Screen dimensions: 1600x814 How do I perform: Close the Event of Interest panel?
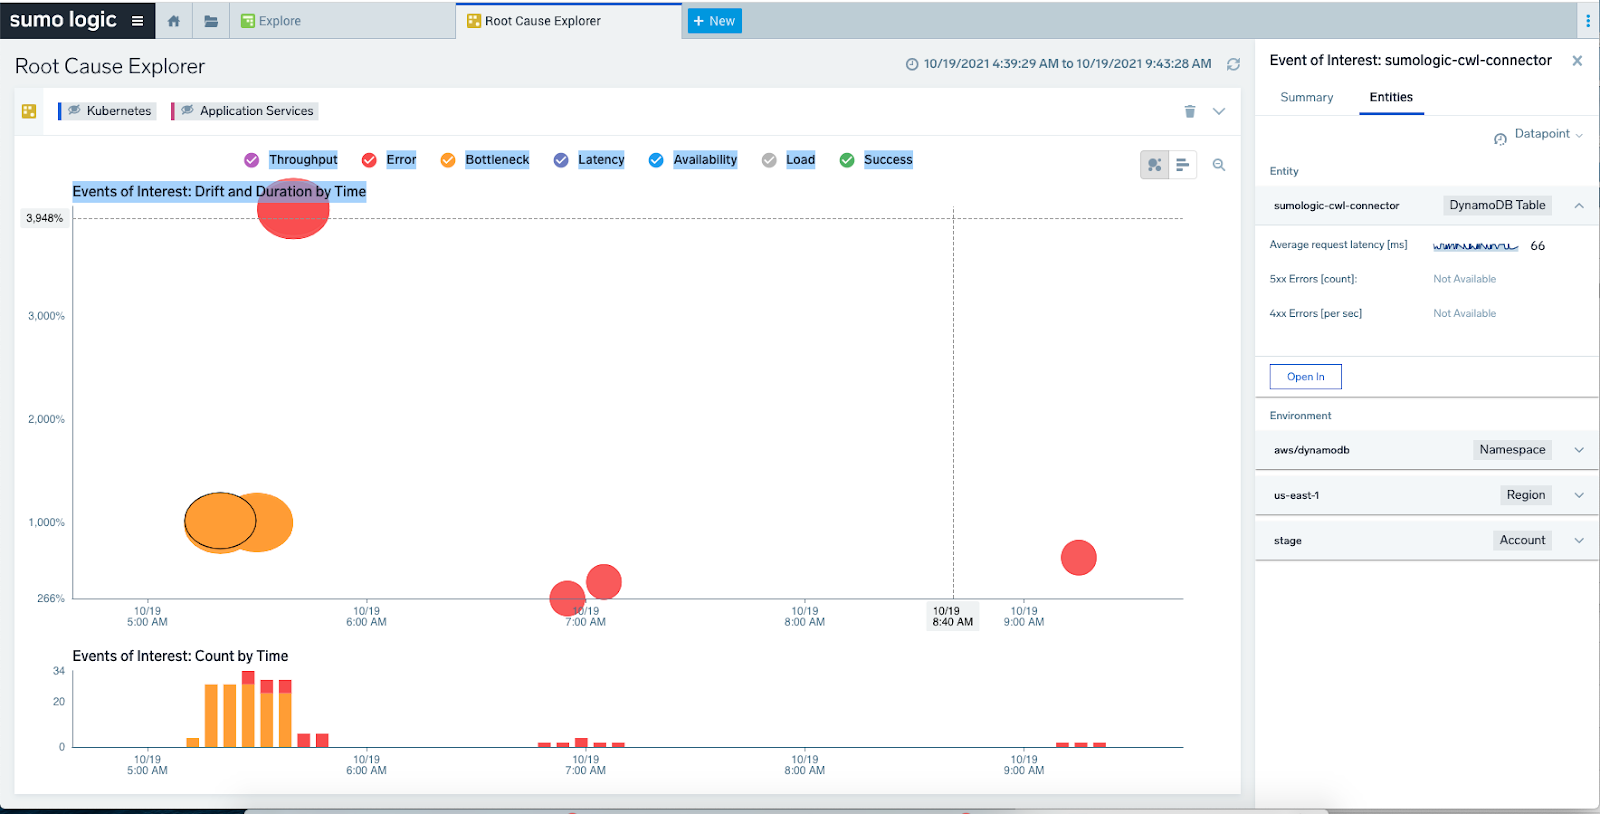pyautogui.click(x=1577, y=61)
